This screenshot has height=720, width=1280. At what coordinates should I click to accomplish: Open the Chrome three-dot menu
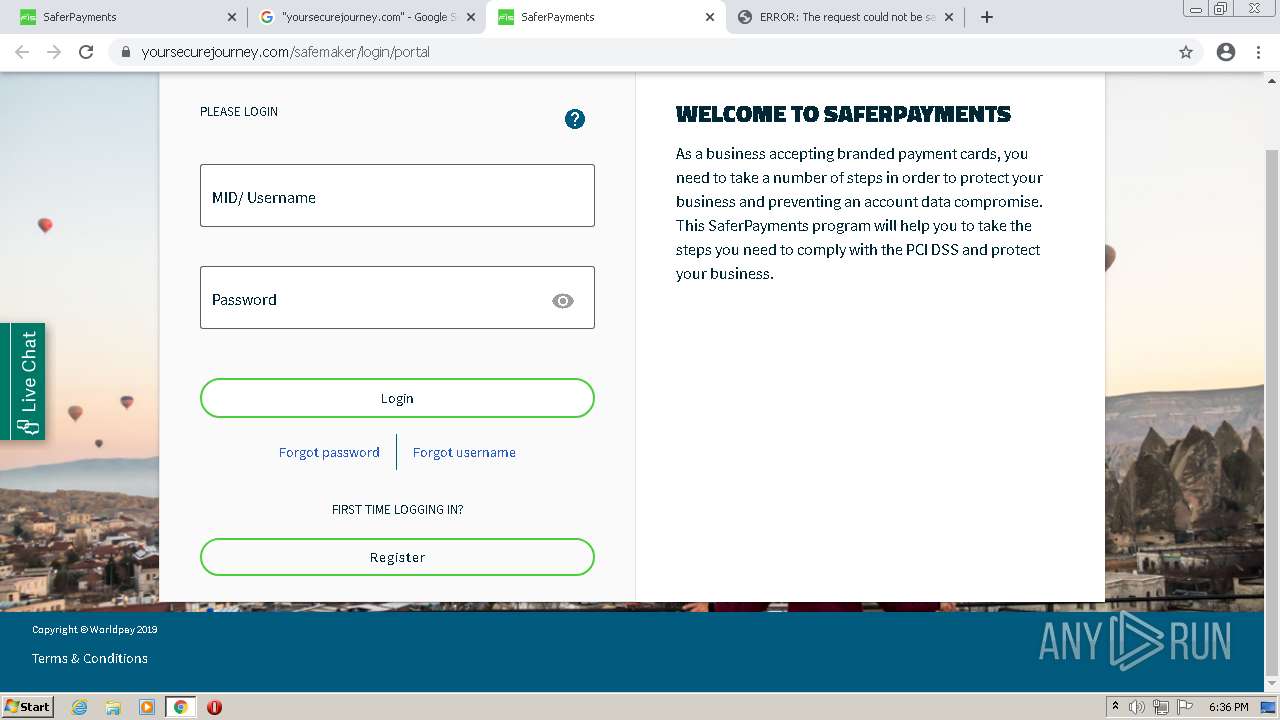[1258, 52]
